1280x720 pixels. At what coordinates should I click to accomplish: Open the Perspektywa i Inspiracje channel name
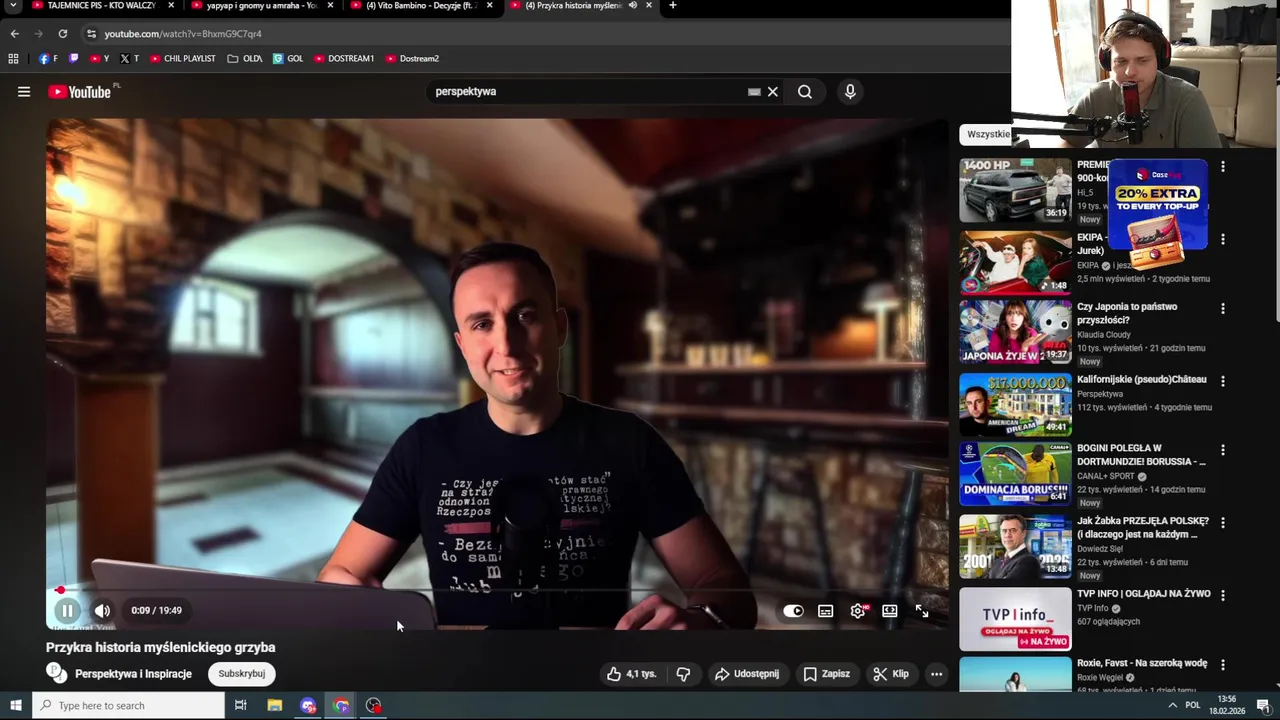click(x=133, y=674)
